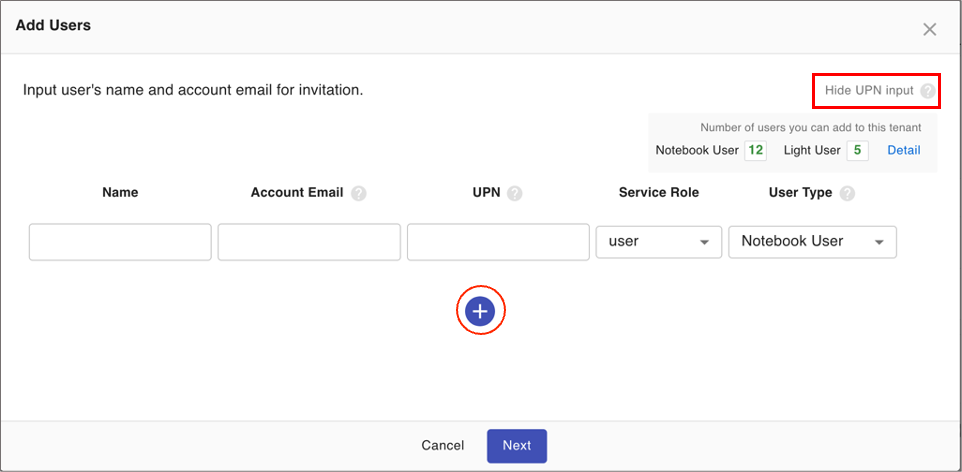Open the UPN column help icon
The image size is (962, 472).
tap(515, 194)
